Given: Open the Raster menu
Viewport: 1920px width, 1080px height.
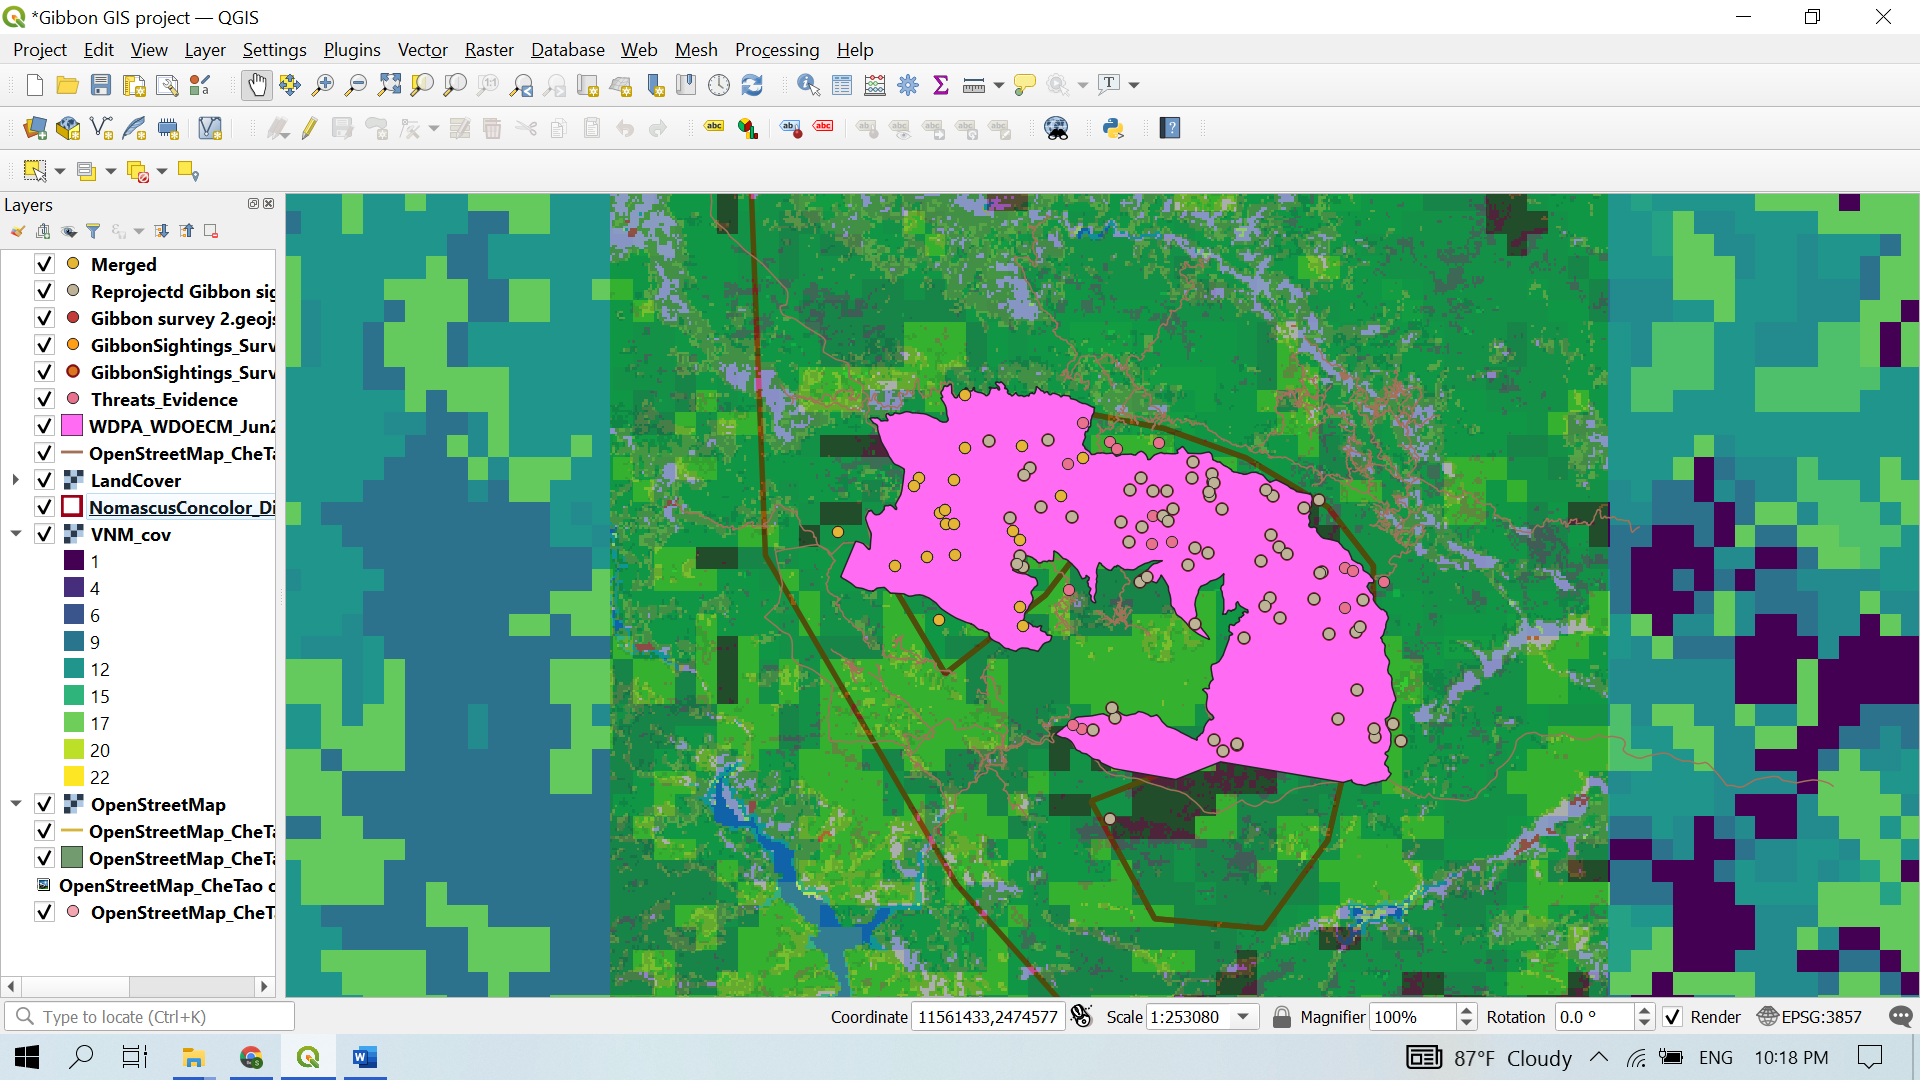Looking at the screenshot, I should click(x=489, y=50).
